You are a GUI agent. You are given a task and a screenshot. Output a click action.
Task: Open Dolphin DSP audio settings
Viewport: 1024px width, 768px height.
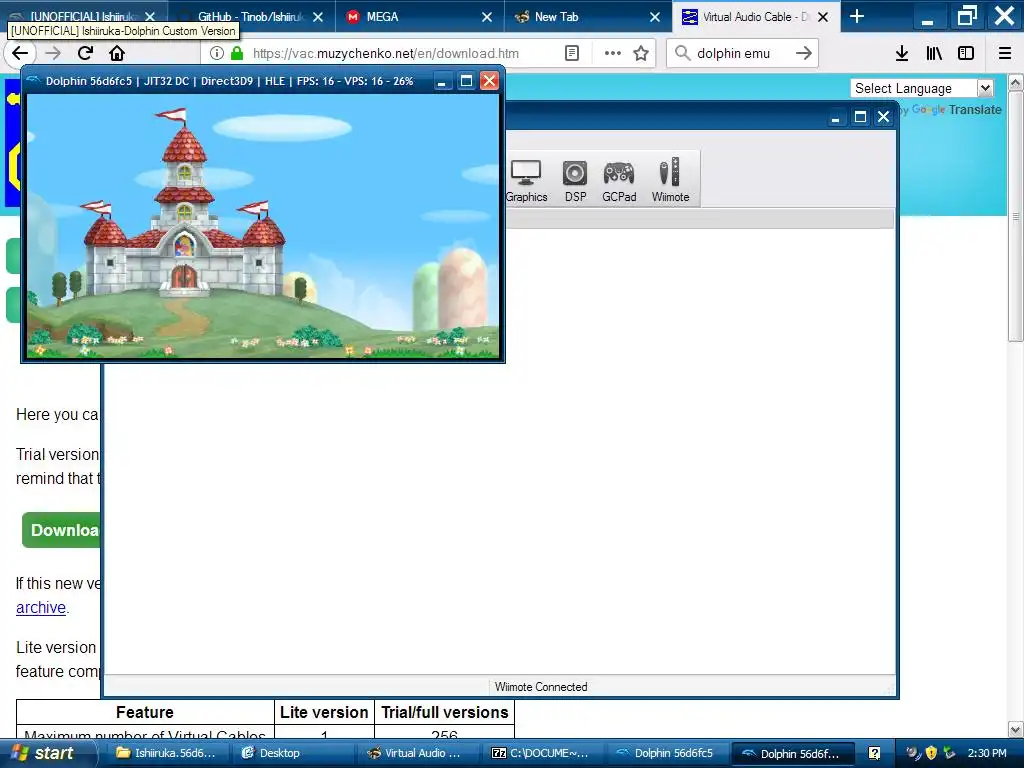tap(575, 180)
